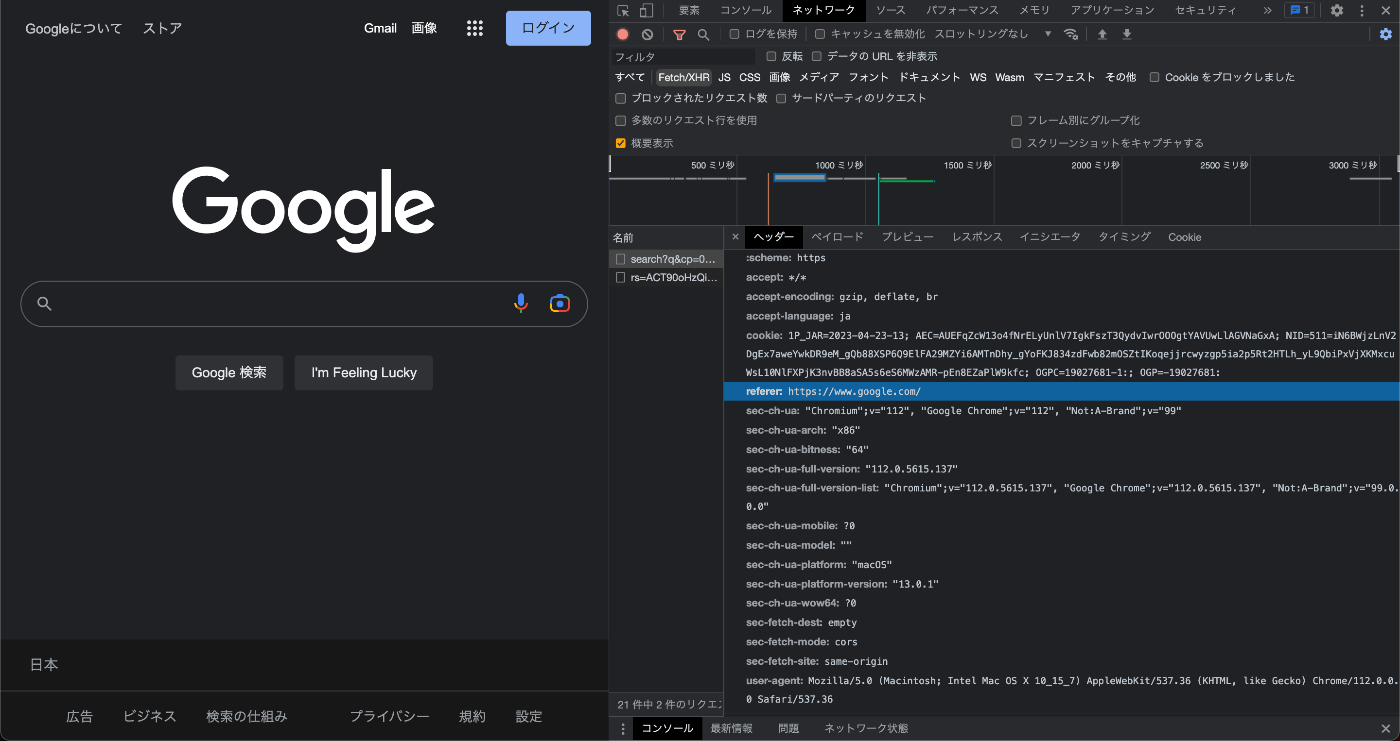1400x741 pixels.
Task: Open the console drawer three-dot menu
Action: coord(623,729)
